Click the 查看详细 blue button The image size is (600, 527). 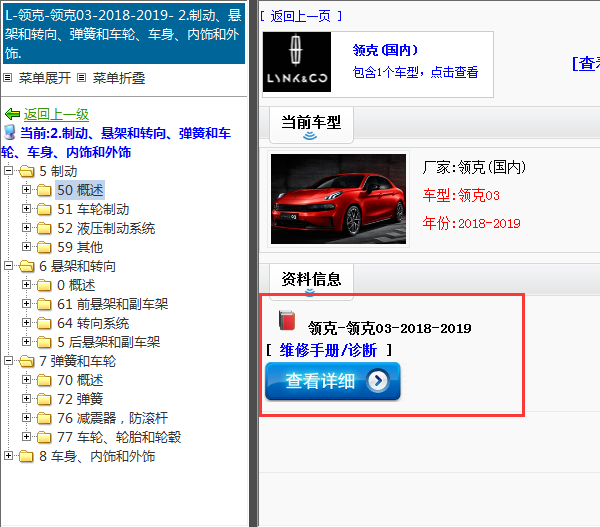click(333, 381)
